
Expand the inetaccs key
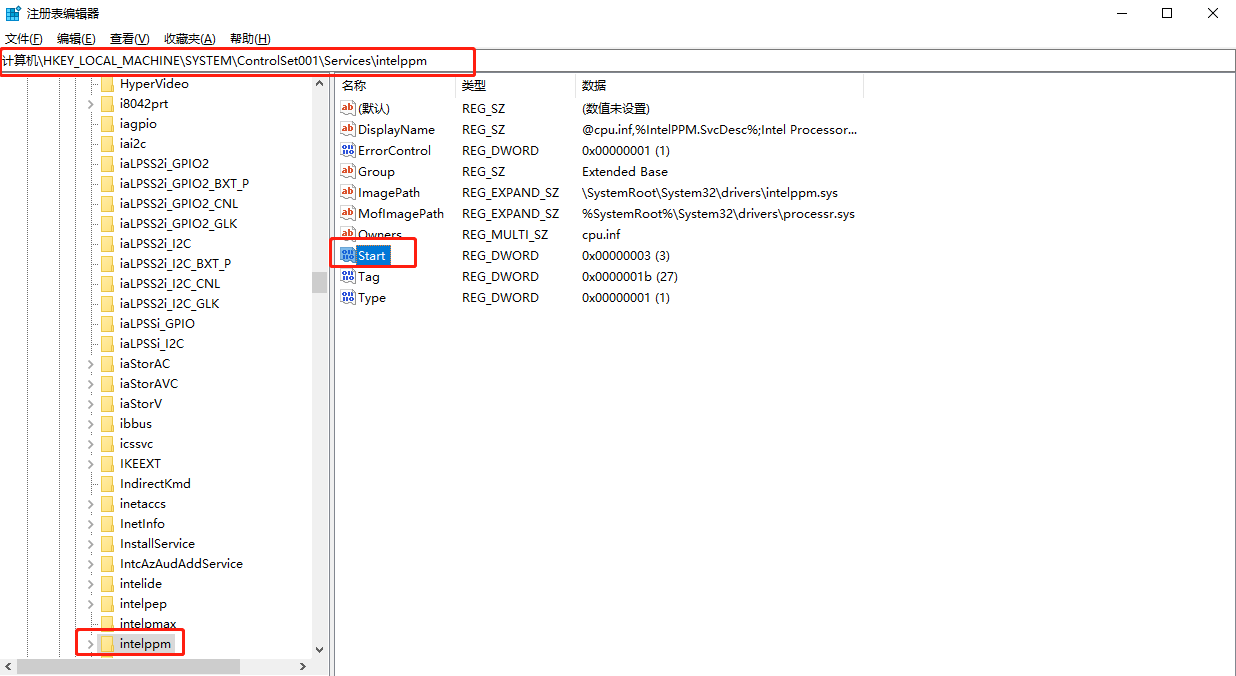(x=91, y=504)
